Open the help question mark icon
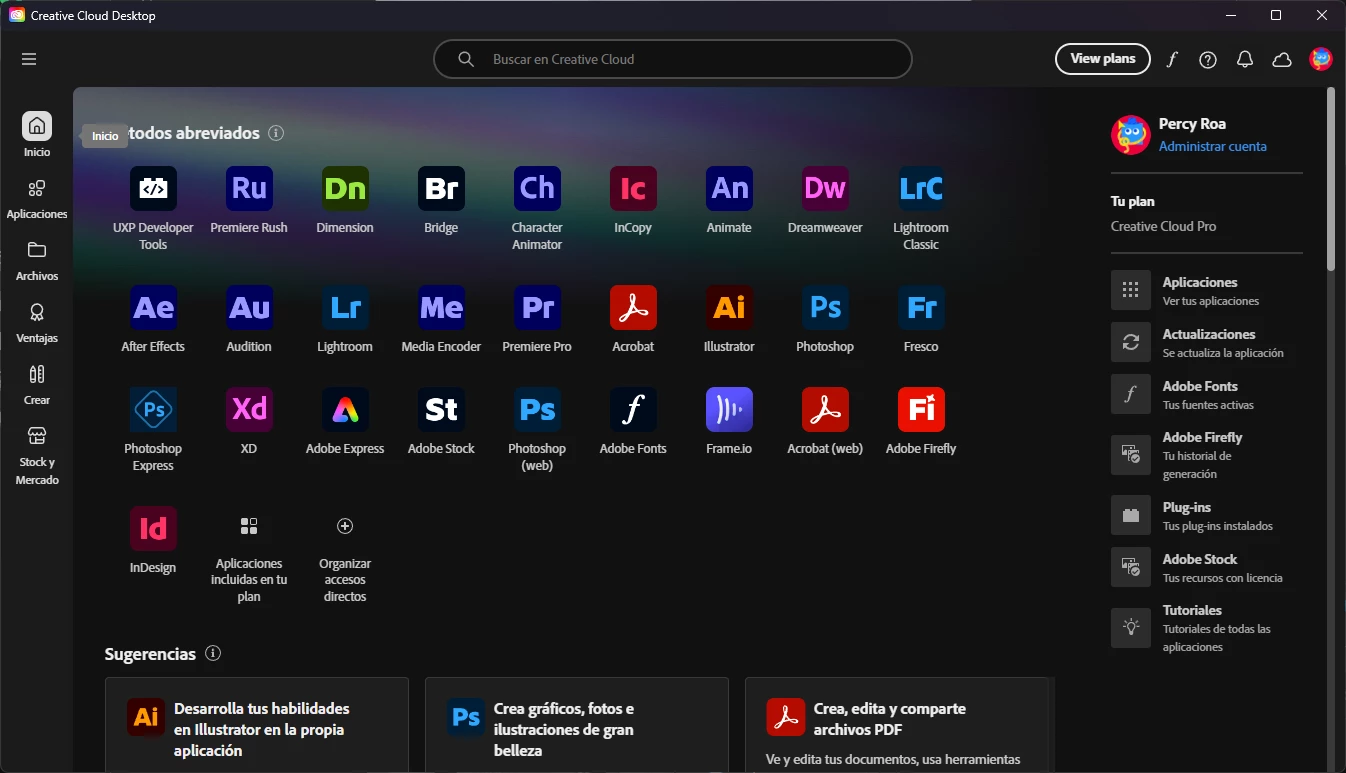 pyautogui.click(x=1208, y=59)
